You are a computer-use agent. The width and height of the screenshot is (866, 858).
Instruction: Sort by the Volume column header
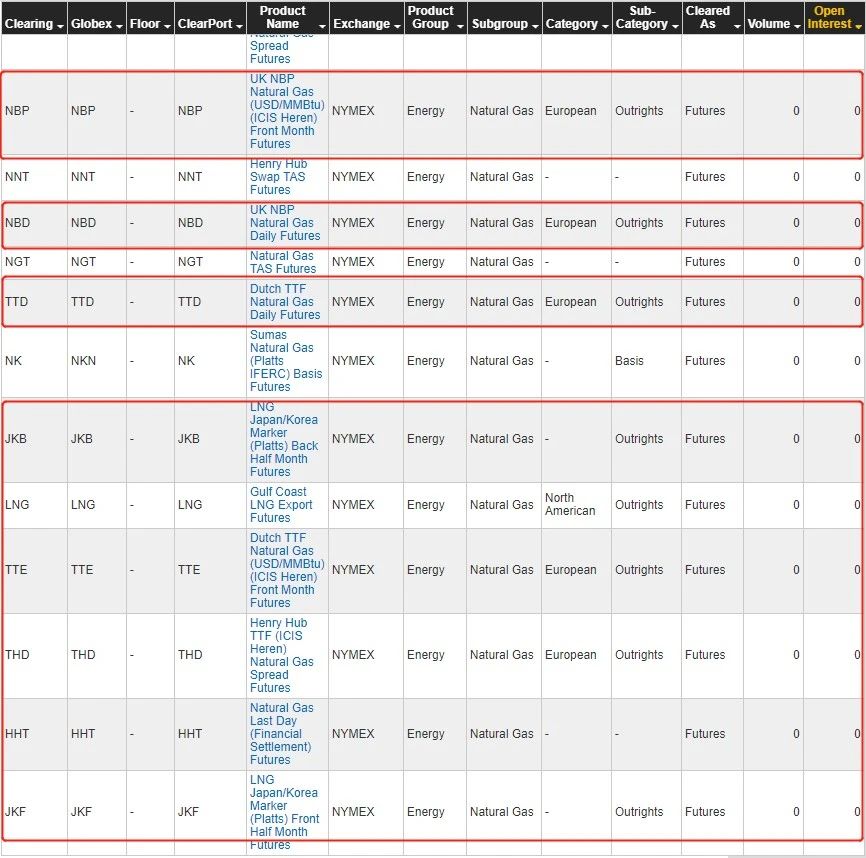pos(768,24)
